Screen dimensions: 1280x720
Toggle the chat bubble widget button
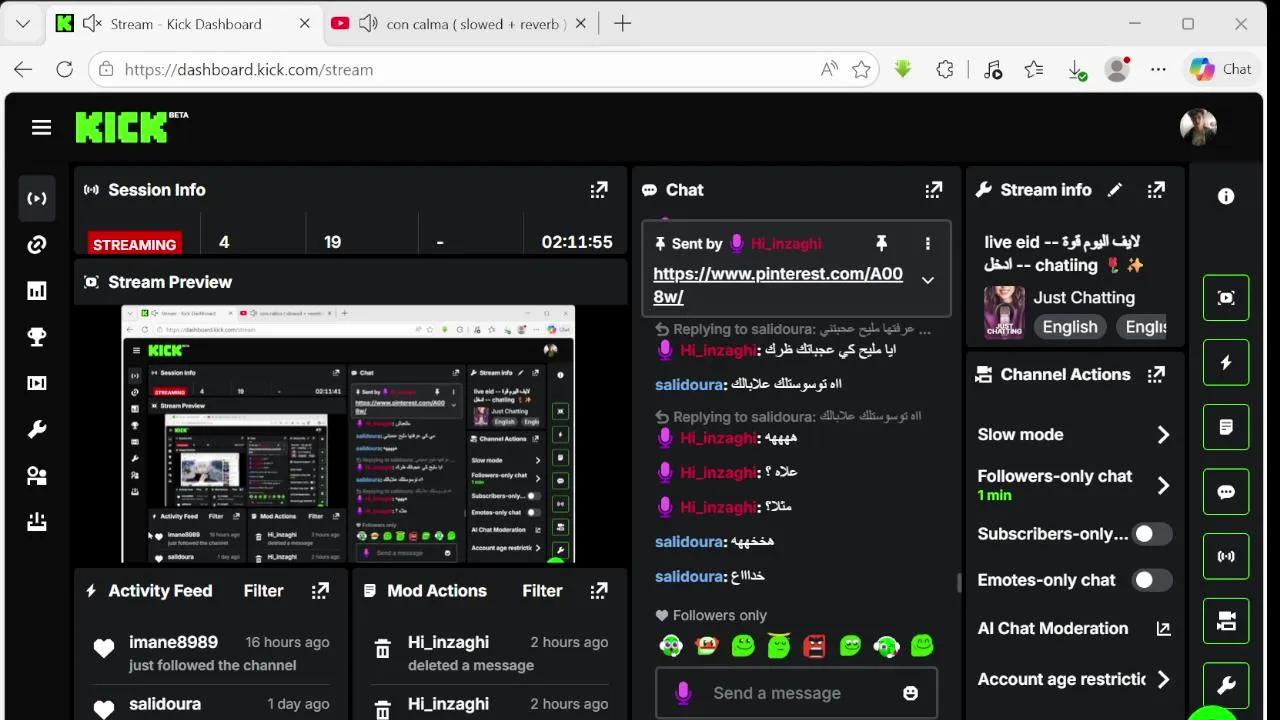1226,492
